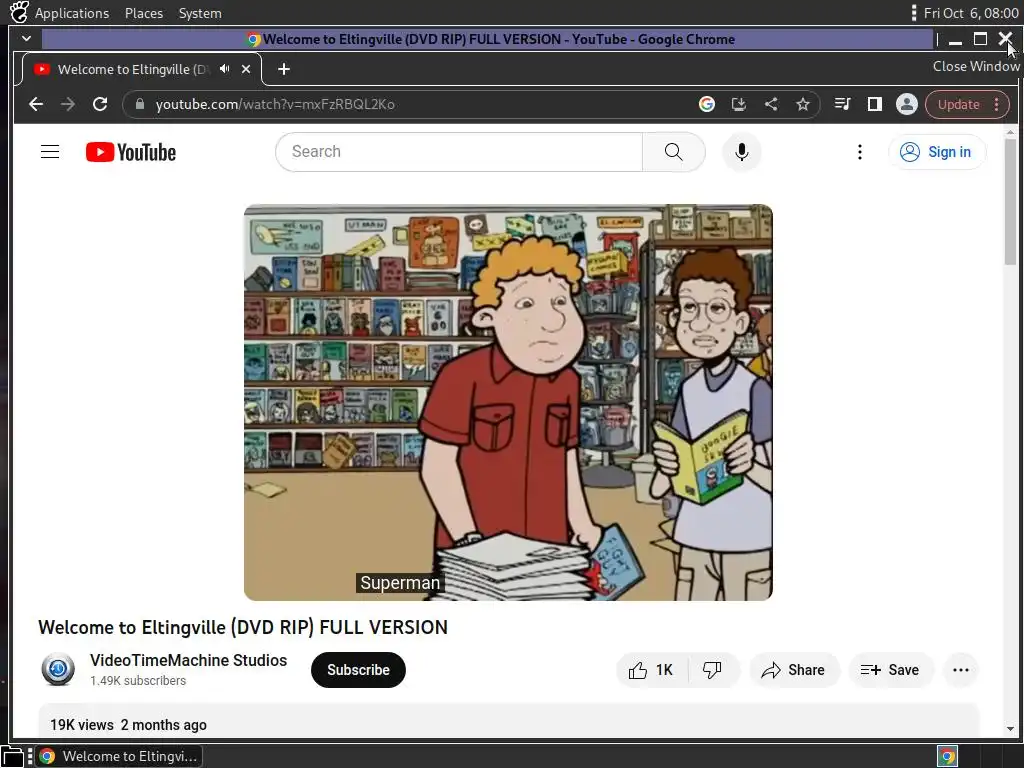Share this page from address bar
This screenshot has width=1024, height=768.
tap(771, 104)
